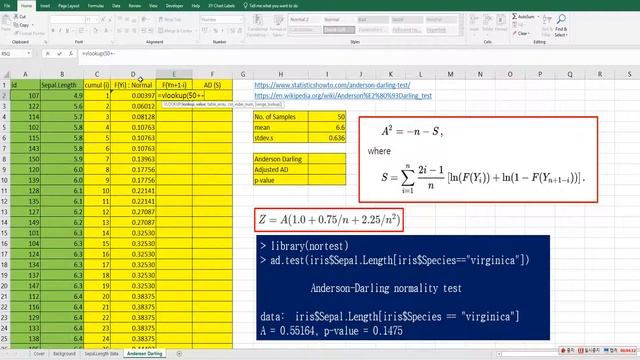Click the 'No. of Samples' cell
640x360 pixels.
pos(281,117)
